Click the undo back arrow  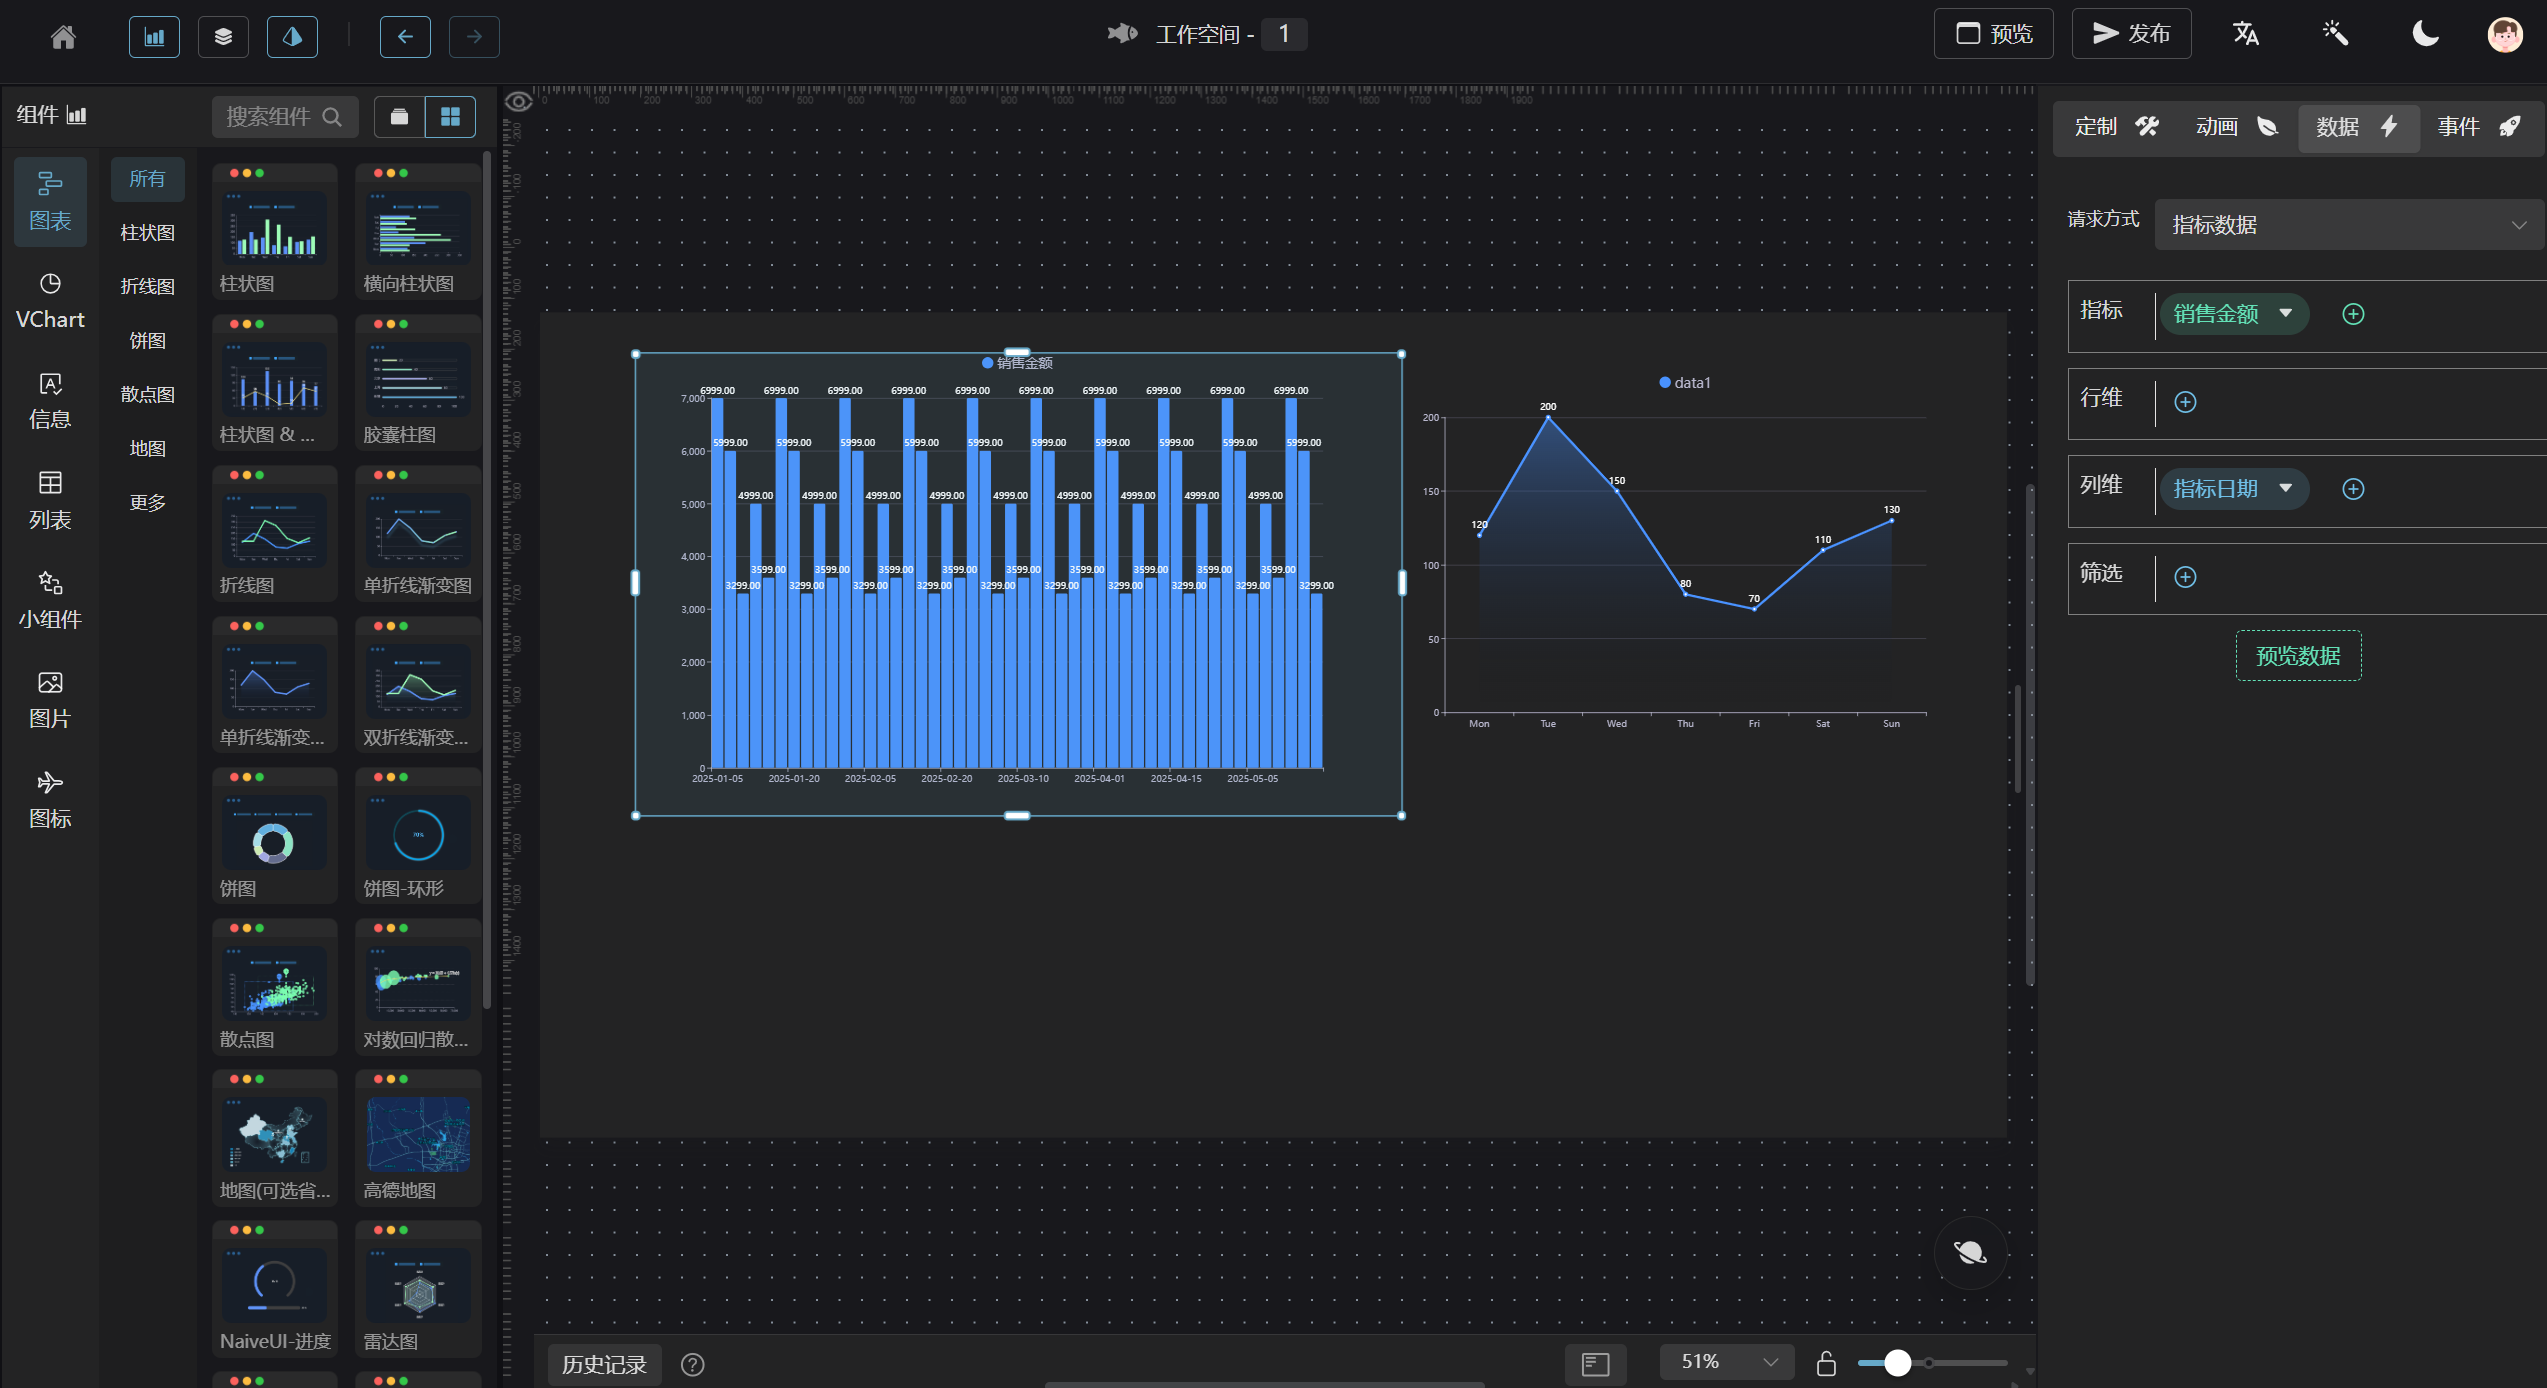[405, 37]
